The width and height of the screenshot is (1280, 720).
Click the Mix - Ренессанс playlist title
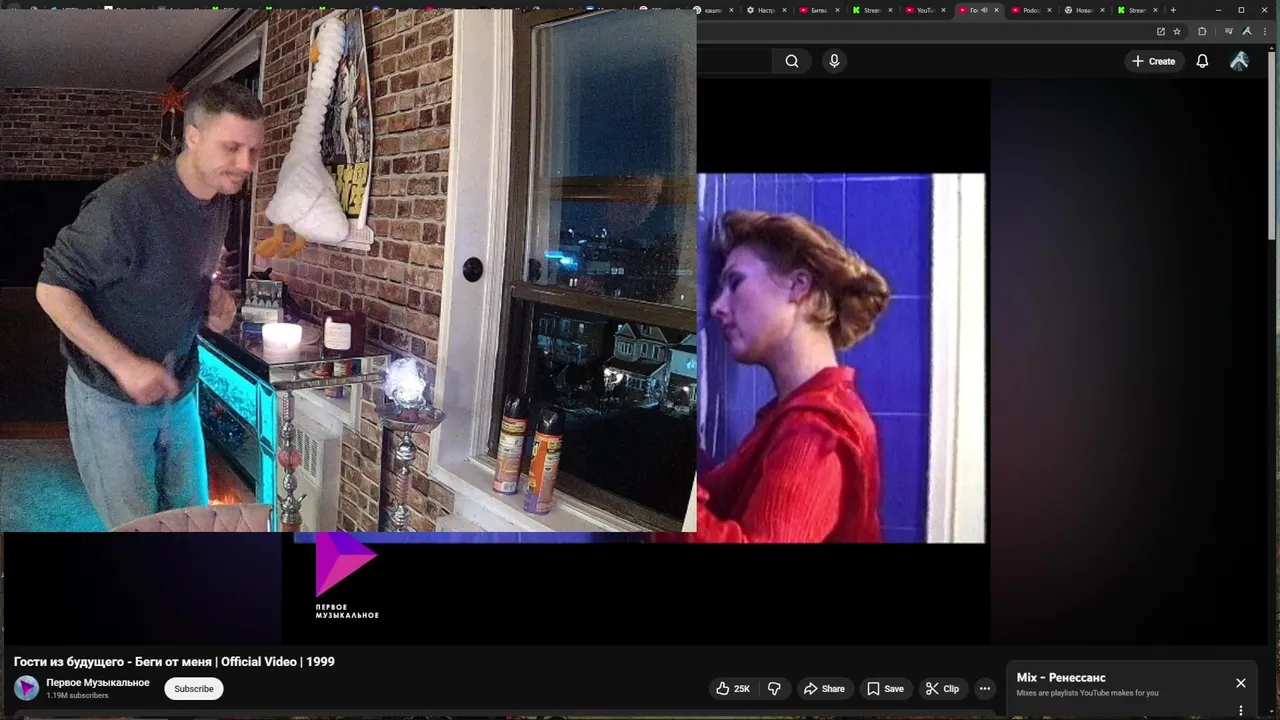pos(1061,677)
